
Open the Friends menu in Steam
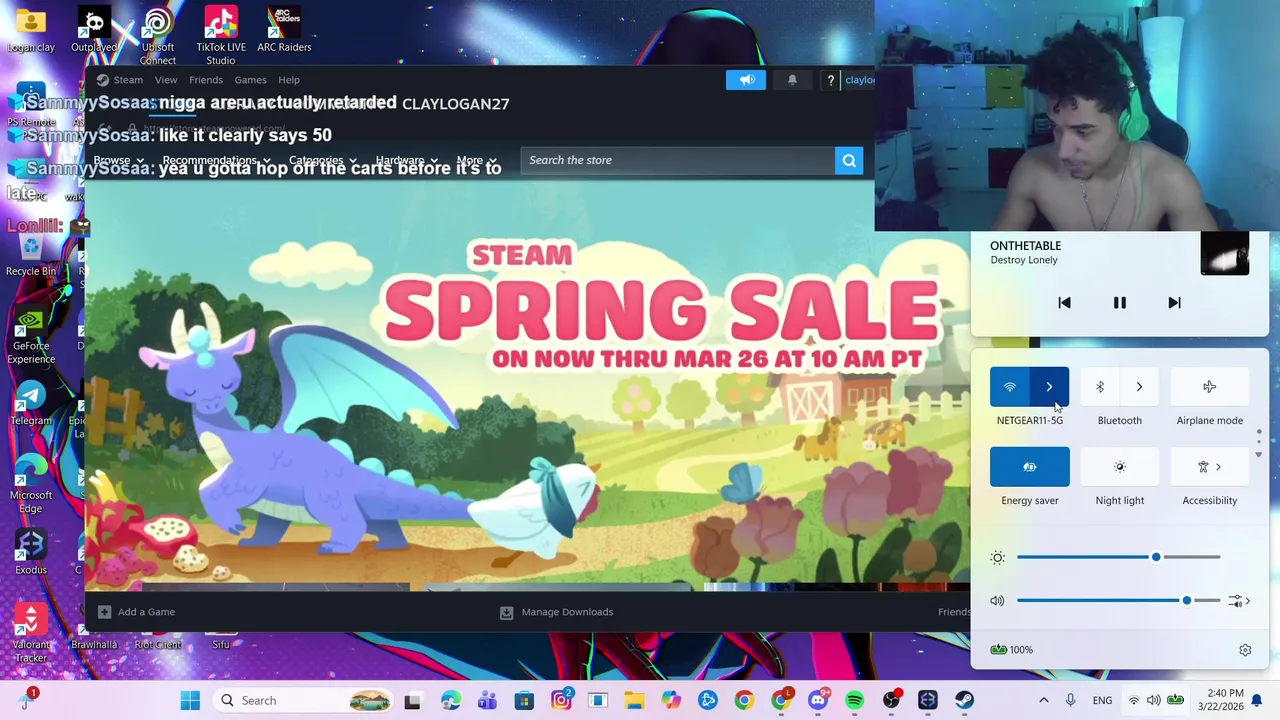coord(206,80)
